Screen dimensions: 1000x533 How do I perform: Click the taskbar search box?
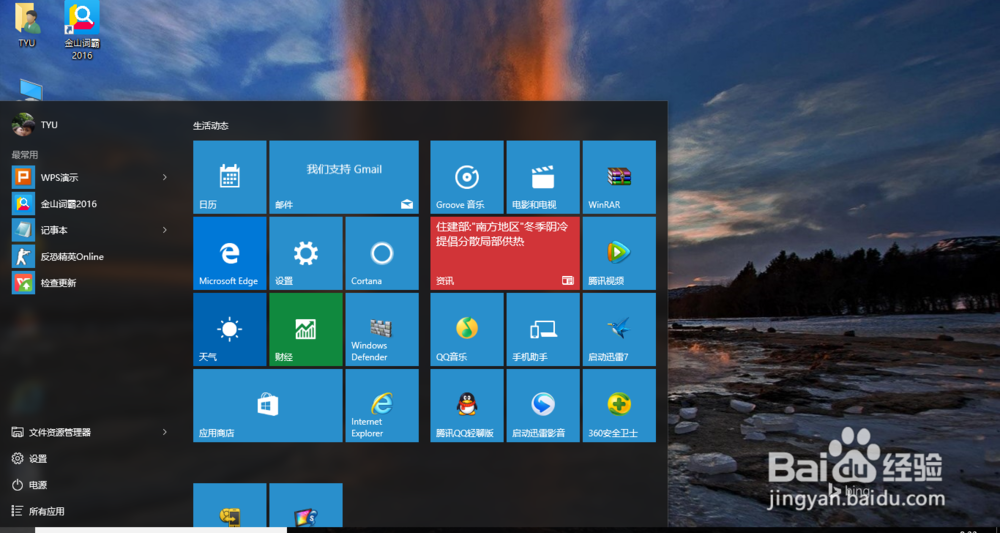coord(161,530)
